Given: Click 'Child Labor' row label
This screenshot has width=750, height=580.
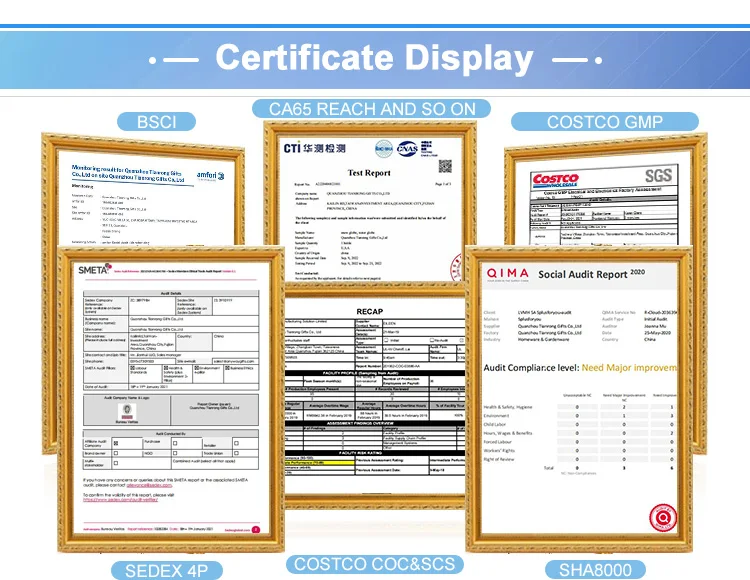Looking at the screenshot, I should click(495, 425).
